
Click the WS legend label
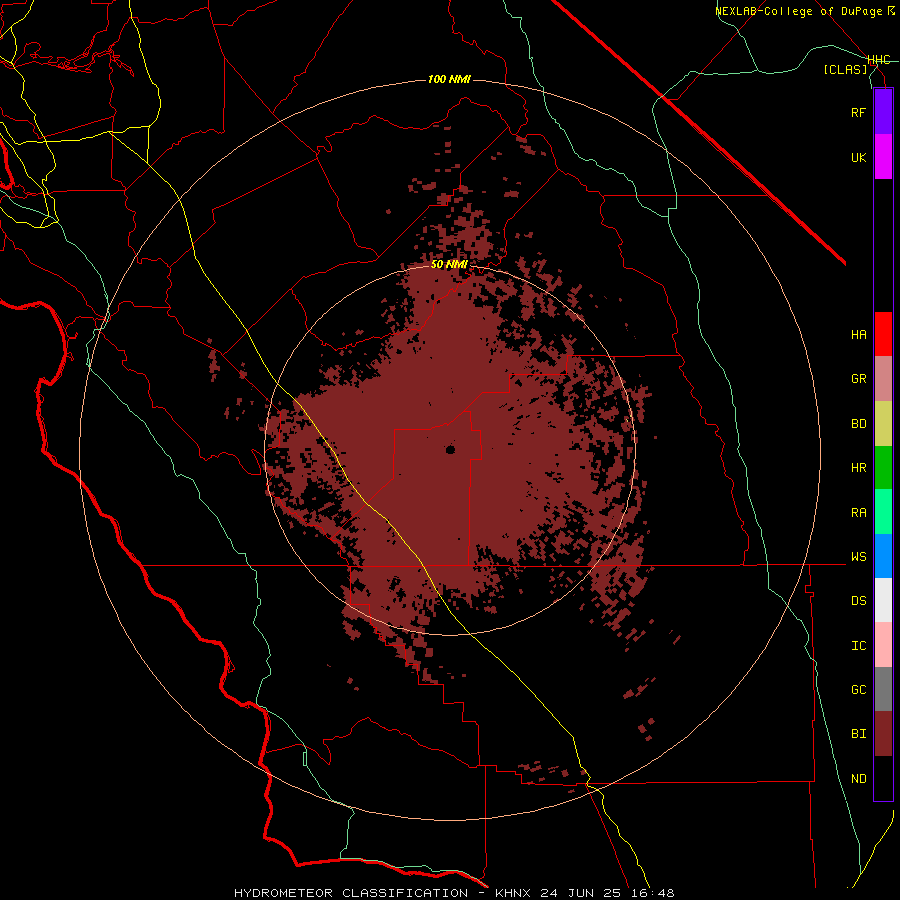point(859,556)
